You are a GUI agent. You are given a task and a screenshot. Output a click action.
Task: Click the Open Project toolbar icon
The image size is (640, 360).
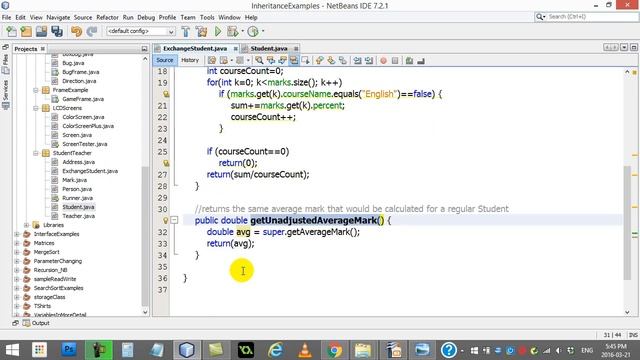pos(41,31)
